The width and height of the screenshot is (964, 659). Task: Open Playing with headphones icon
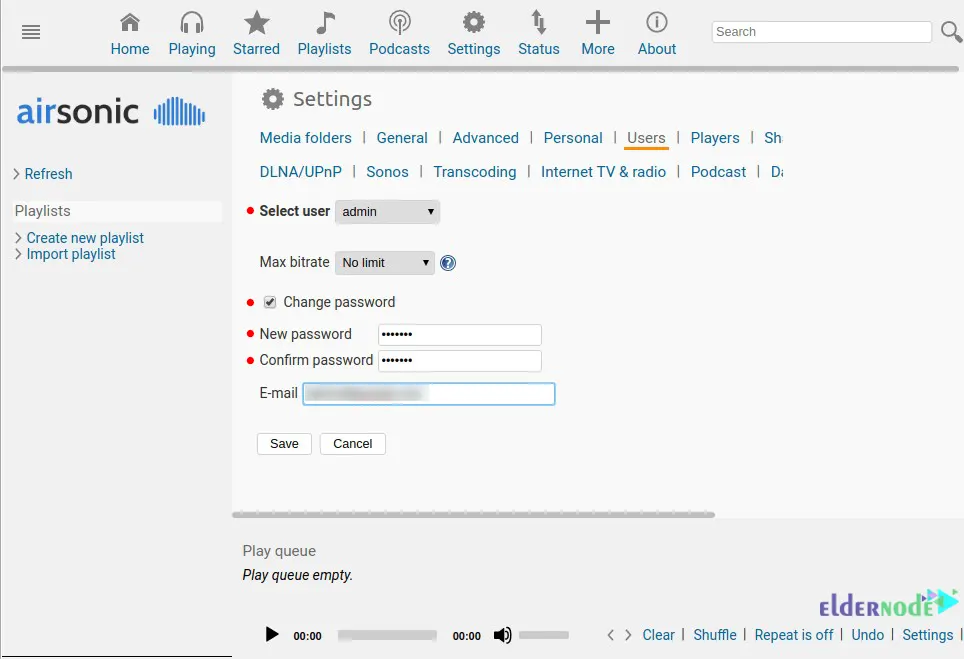click(192, 23)
